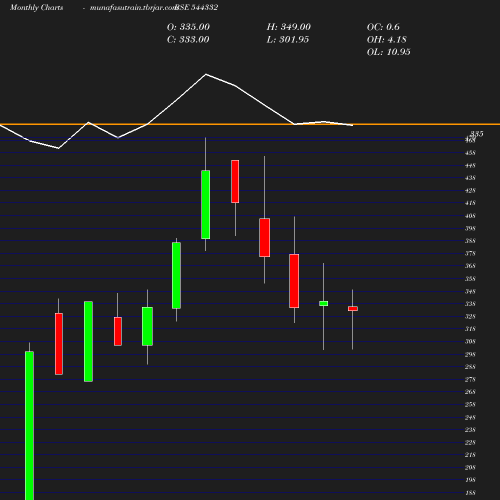This screenshot has height=500, width=500.
Task: Click the 285 price axis label
Action: pyautogui.click(x=470, y=367)
